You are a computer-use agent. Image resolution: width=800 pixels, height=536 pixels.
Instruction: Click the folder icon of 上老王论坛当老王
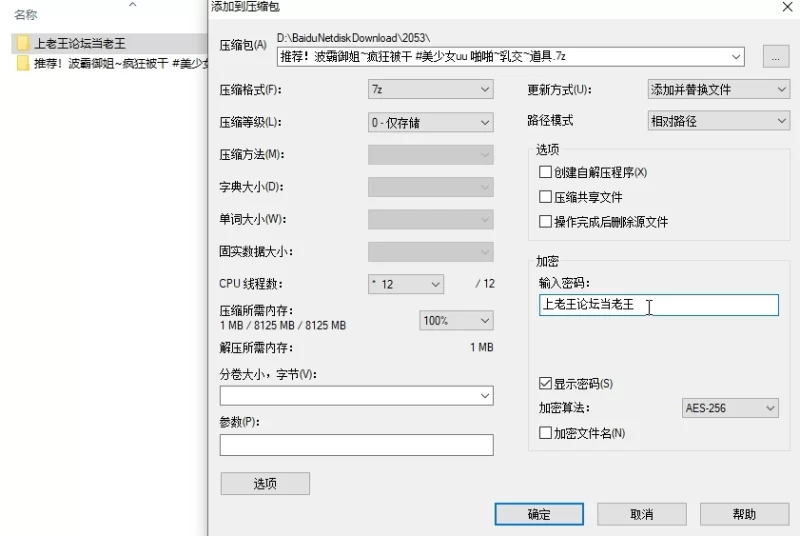22,43
